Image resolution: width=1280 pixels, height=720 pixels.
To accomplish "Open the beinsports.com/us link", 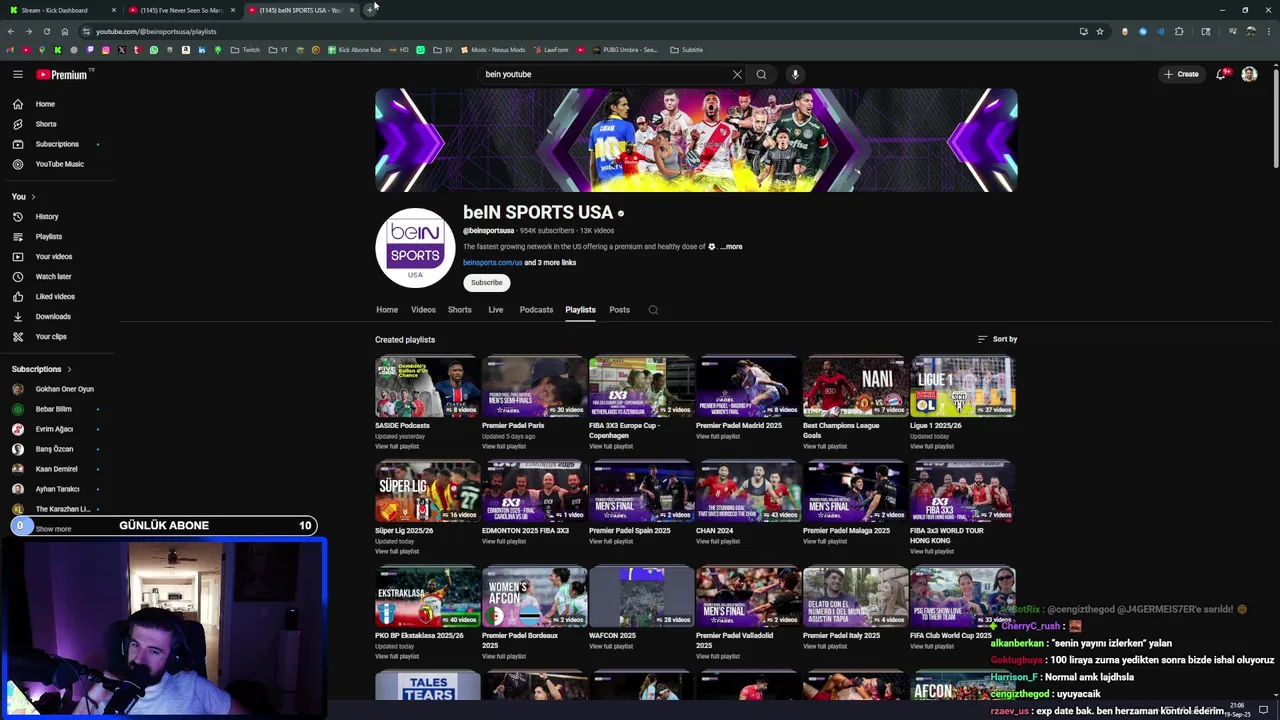I will point(492,263).
